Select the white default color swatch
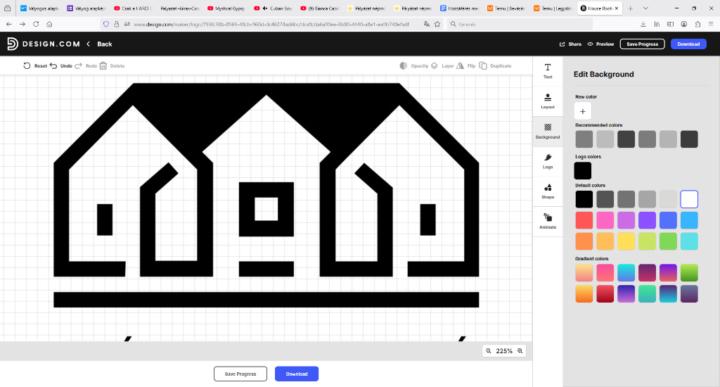 689,199
